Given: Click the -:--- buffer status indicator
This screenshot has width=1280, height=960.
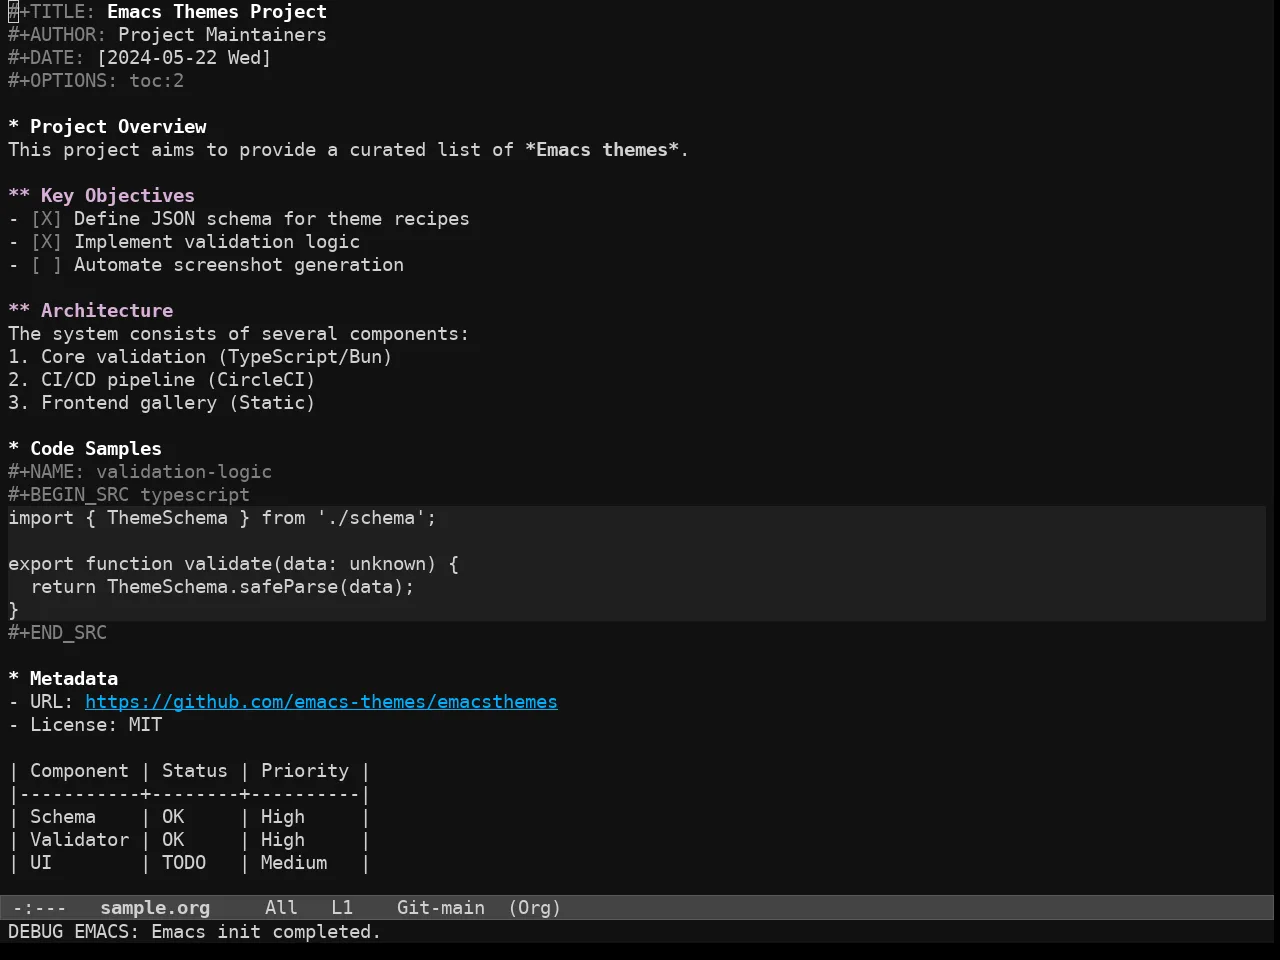Looking at the screenshot, I should 40,908.
